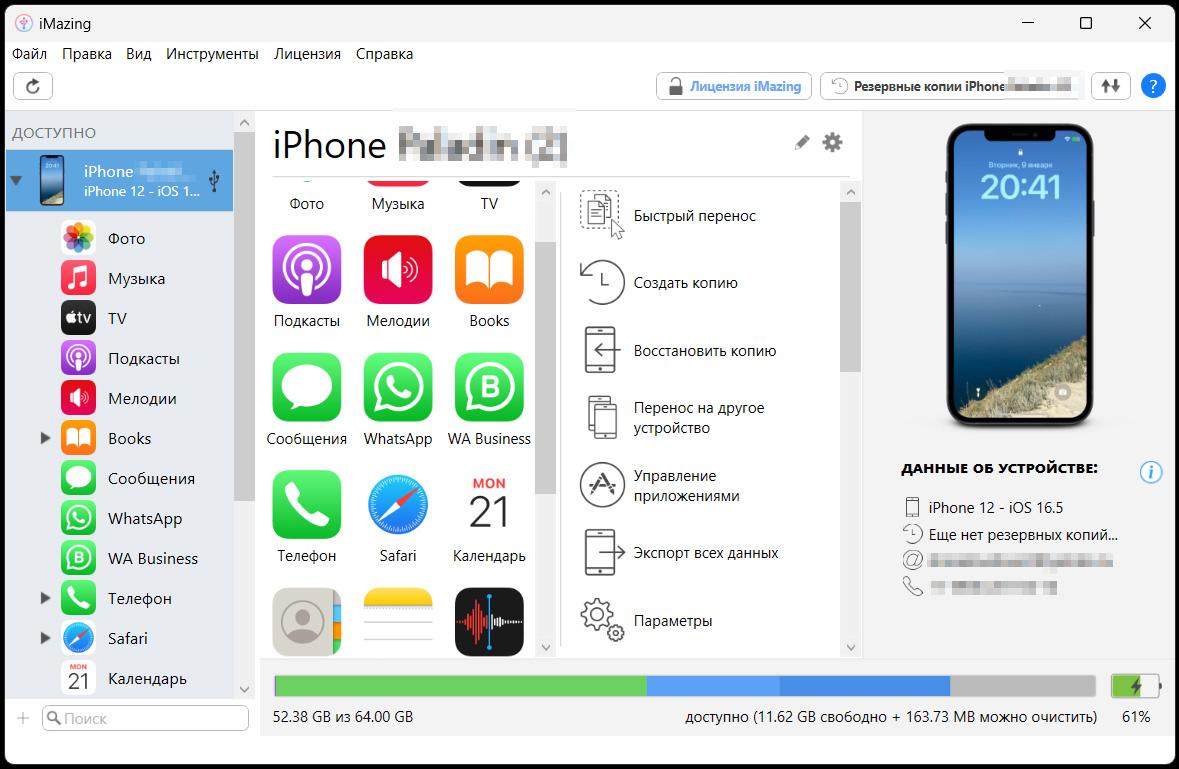Expand the Телефон item in the sidebar
Viewport: 1179px width, 769px height.
click(x=45, y=598)
